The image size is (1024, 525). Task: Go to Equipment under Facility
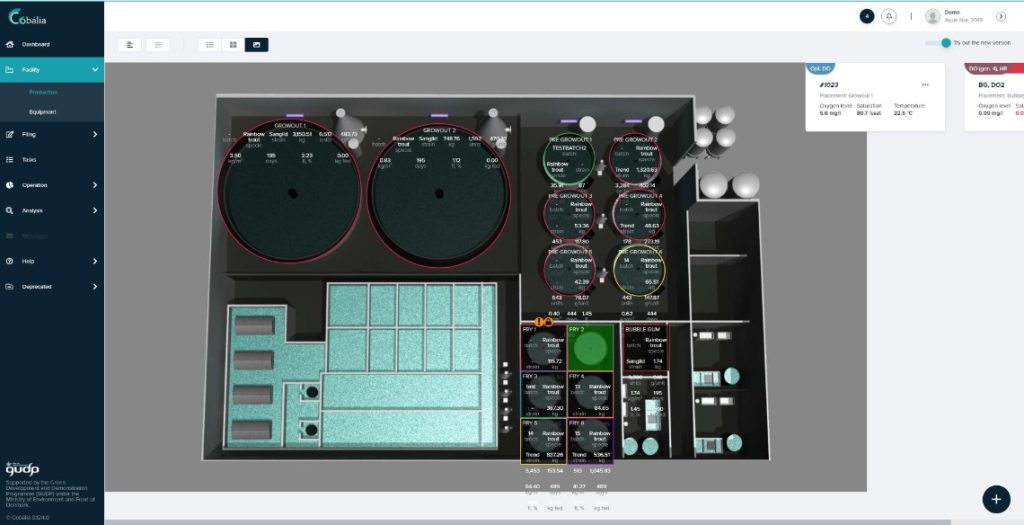tap(42, 112)
